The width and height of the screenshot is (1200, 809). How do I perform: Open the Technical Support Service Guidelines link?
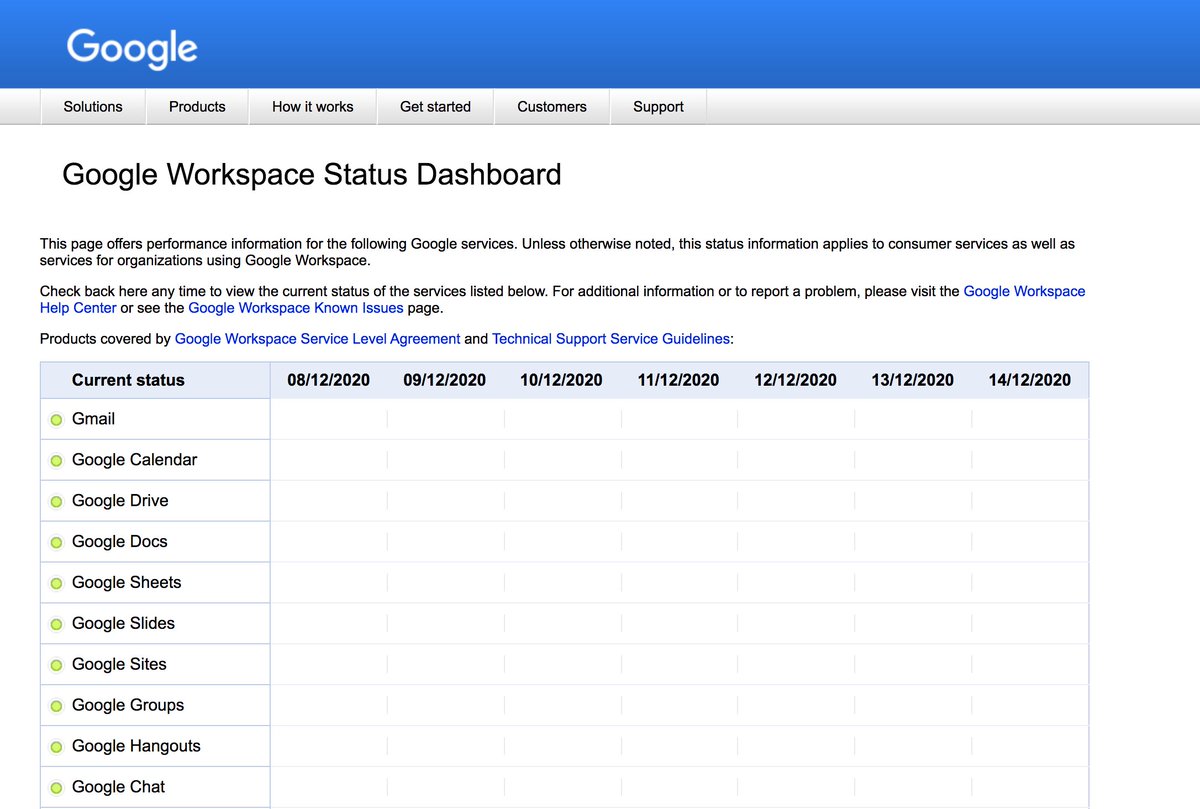point(611,338)
